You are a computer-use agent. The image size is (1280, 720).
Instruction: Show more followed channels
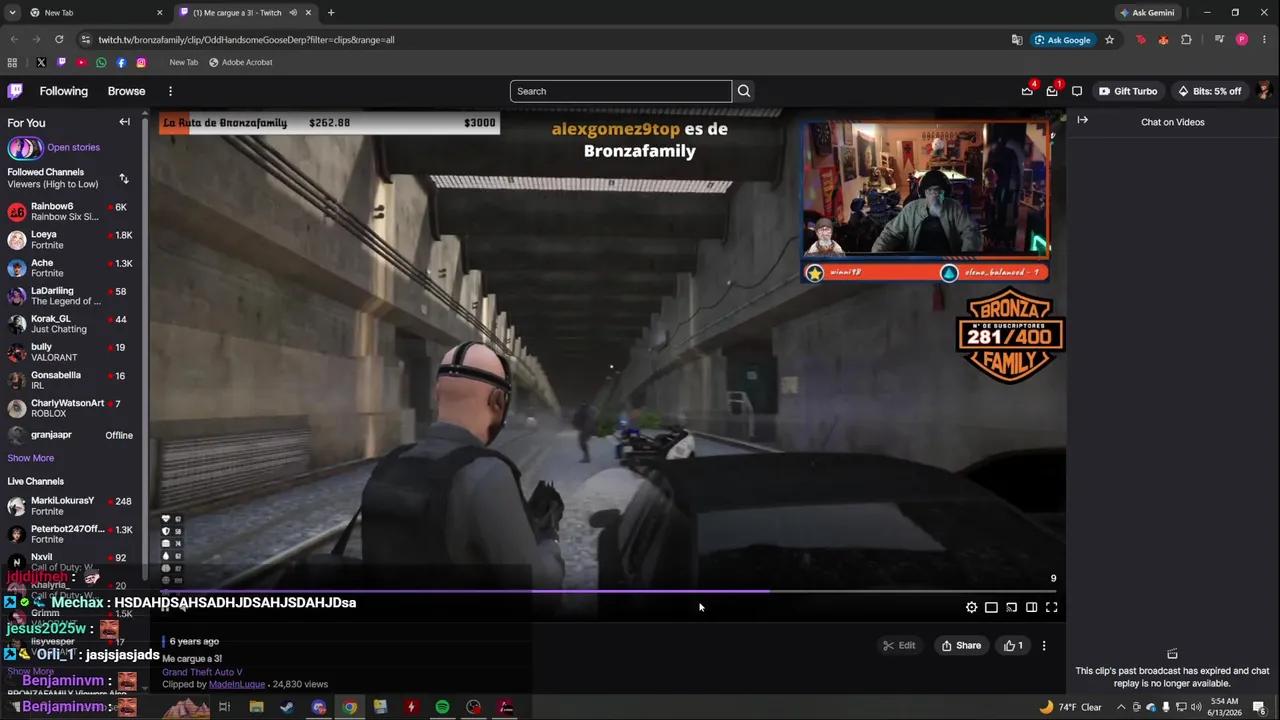31,458
